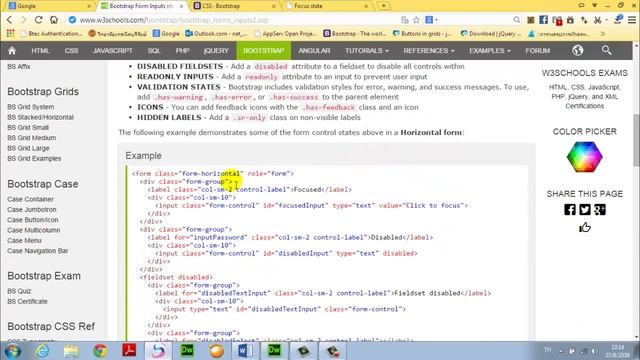Open Chrome from the taskbar
640x360 pixels.
[x=100, y=351]
